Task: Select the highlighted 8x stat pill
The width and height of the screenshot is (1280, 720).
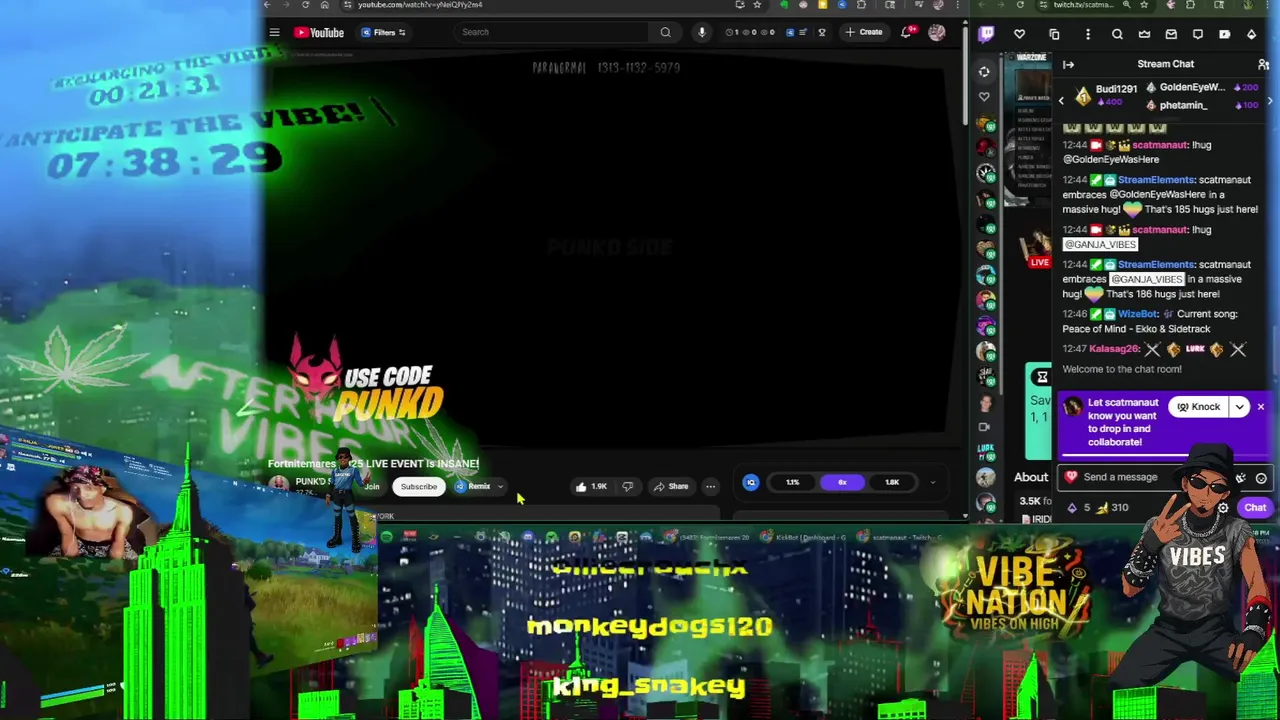Action: click(x=842, y=483)
